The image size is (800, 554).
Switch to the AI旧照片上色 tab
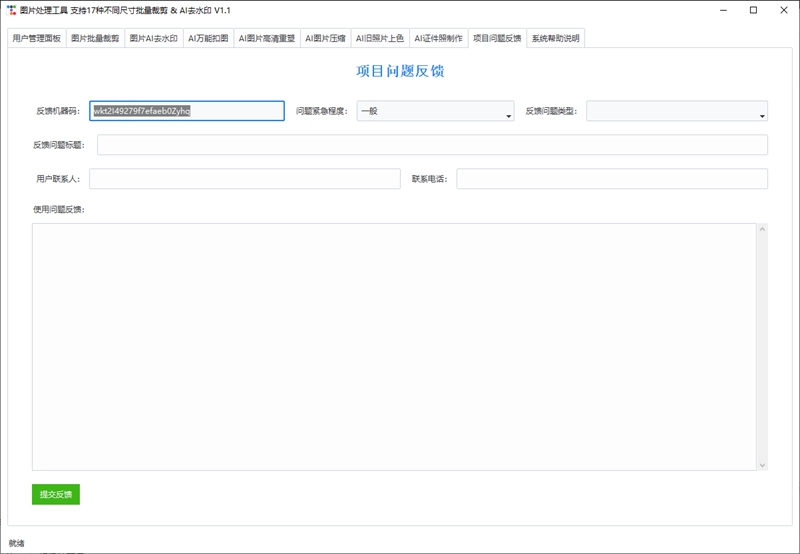pyautogui.click(x=380, y=38)
